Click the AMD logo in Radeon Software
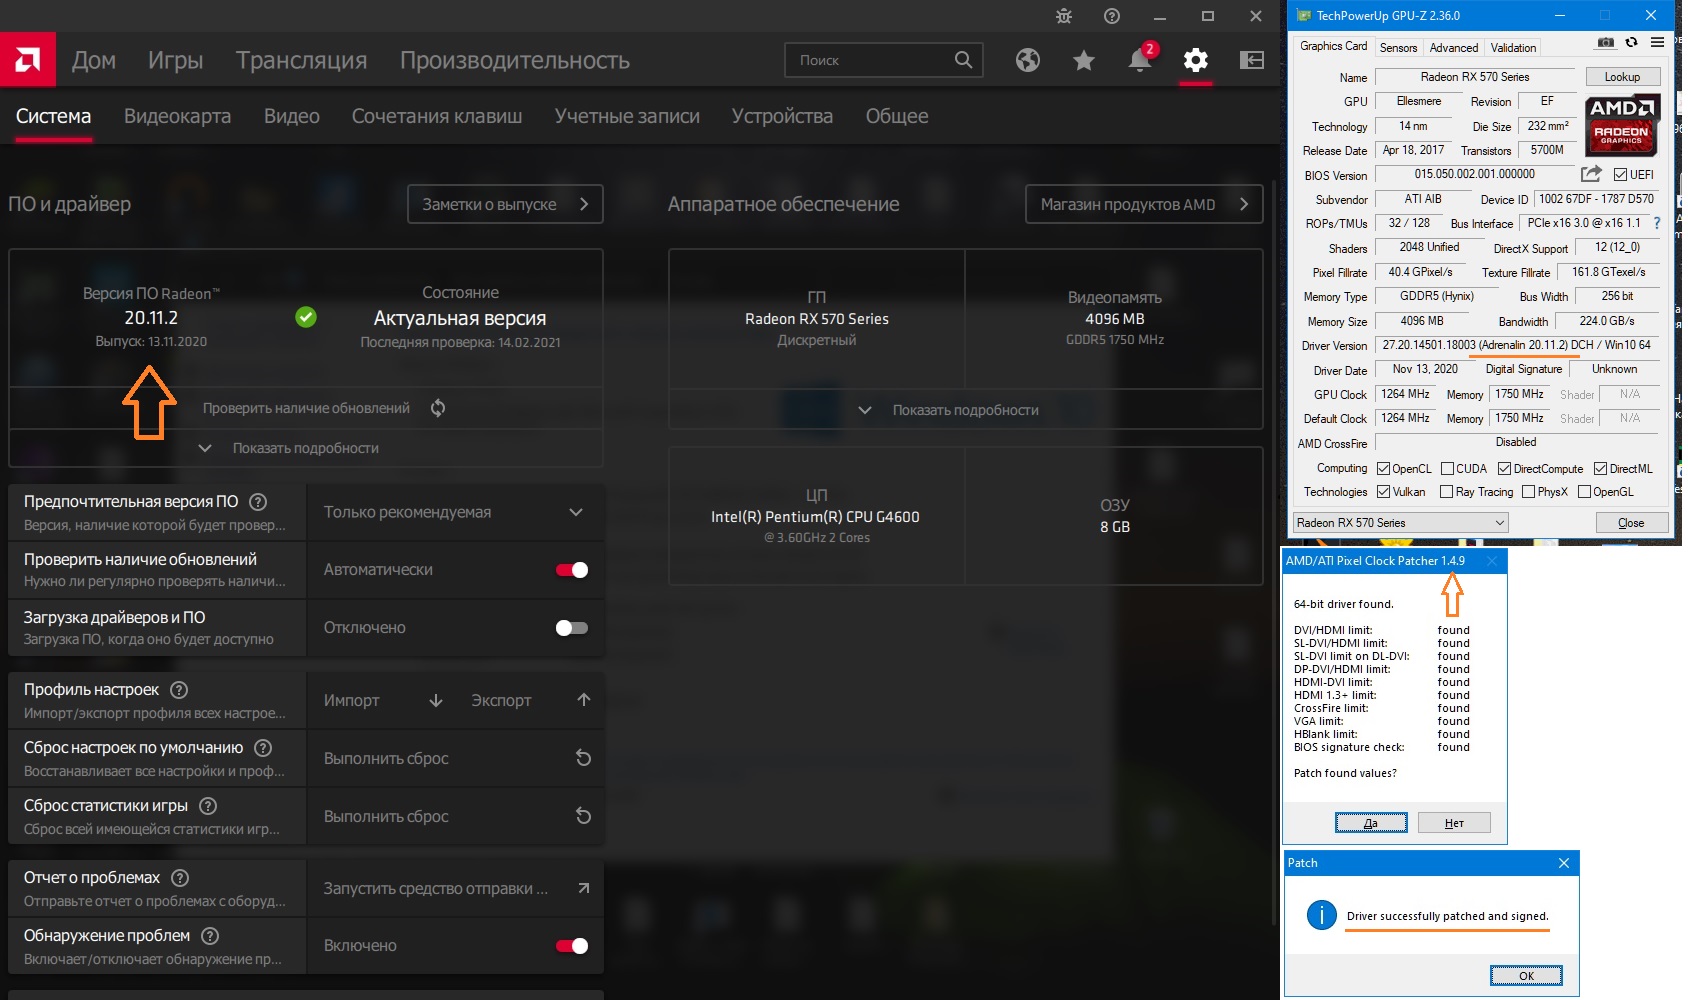 click(x=28, y=60)
